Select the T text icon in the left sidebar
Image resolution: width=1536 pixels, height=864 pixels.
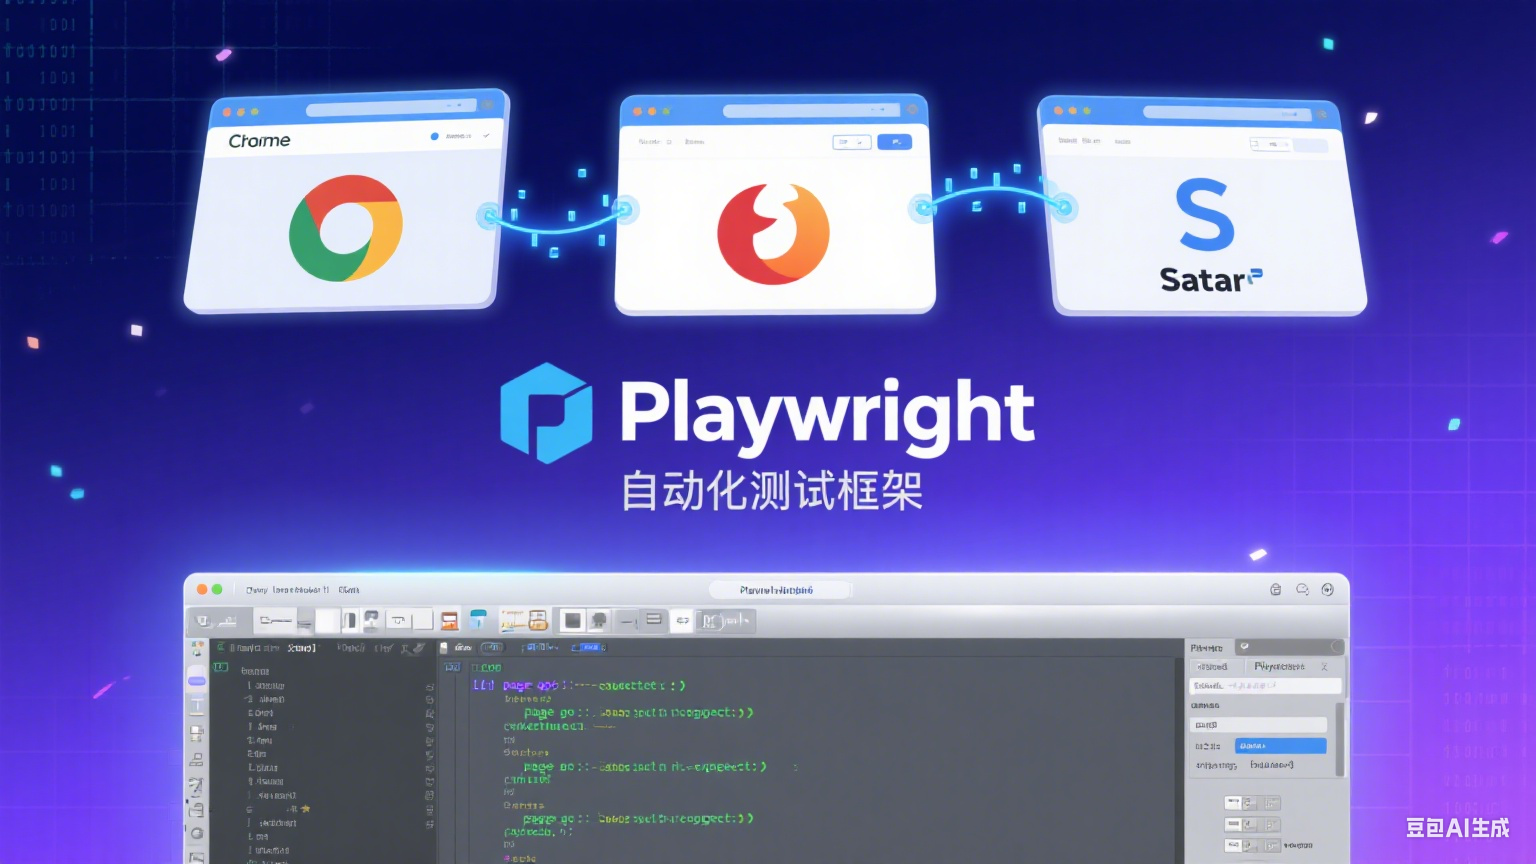pos(197,705)
